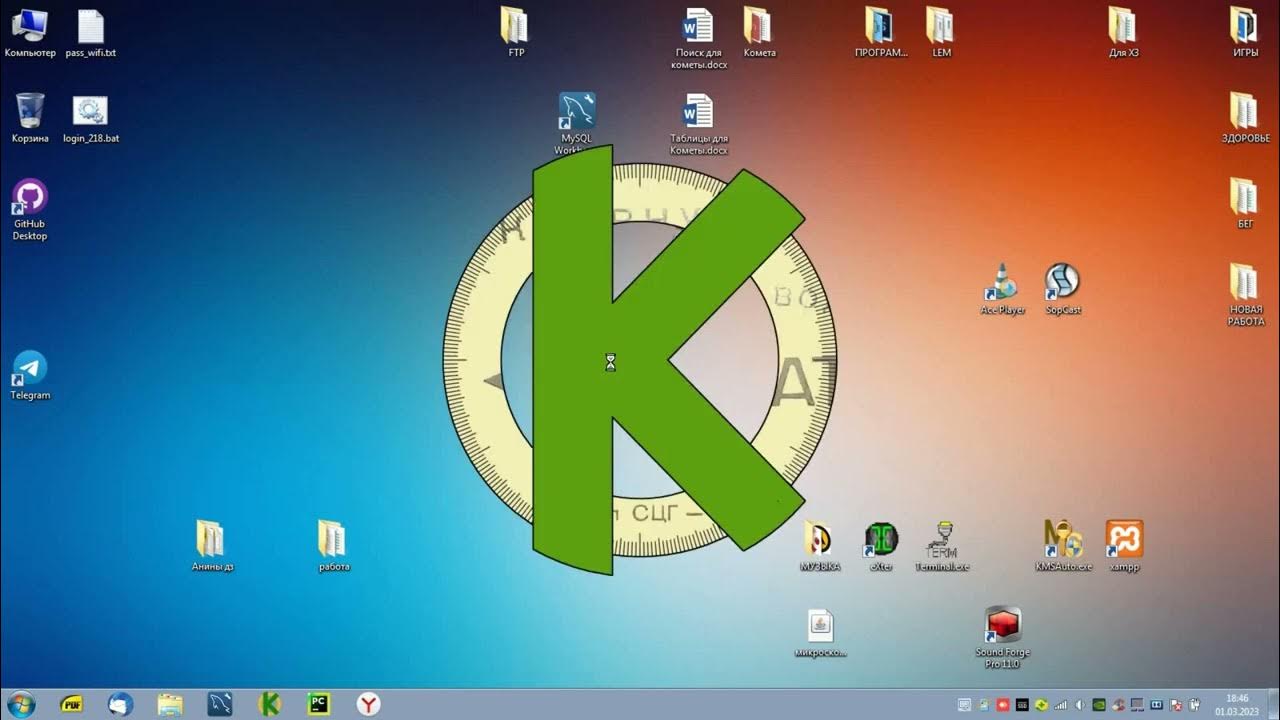The width and height of the screenshot is (1280, 720).
Task: Open the БЕГ folder
Action: pyautogui.click(x=1245, y=204)
